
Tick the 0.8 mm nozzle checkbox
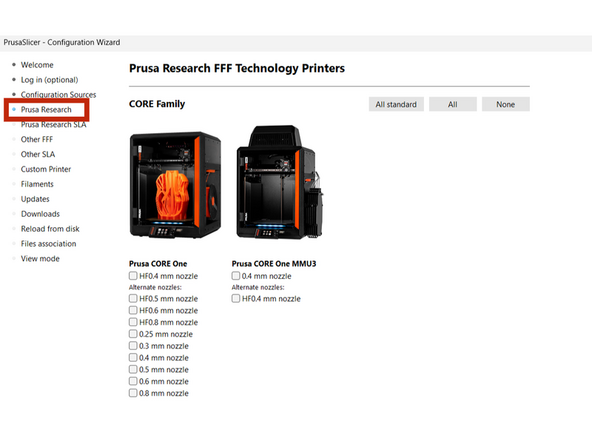133,393
